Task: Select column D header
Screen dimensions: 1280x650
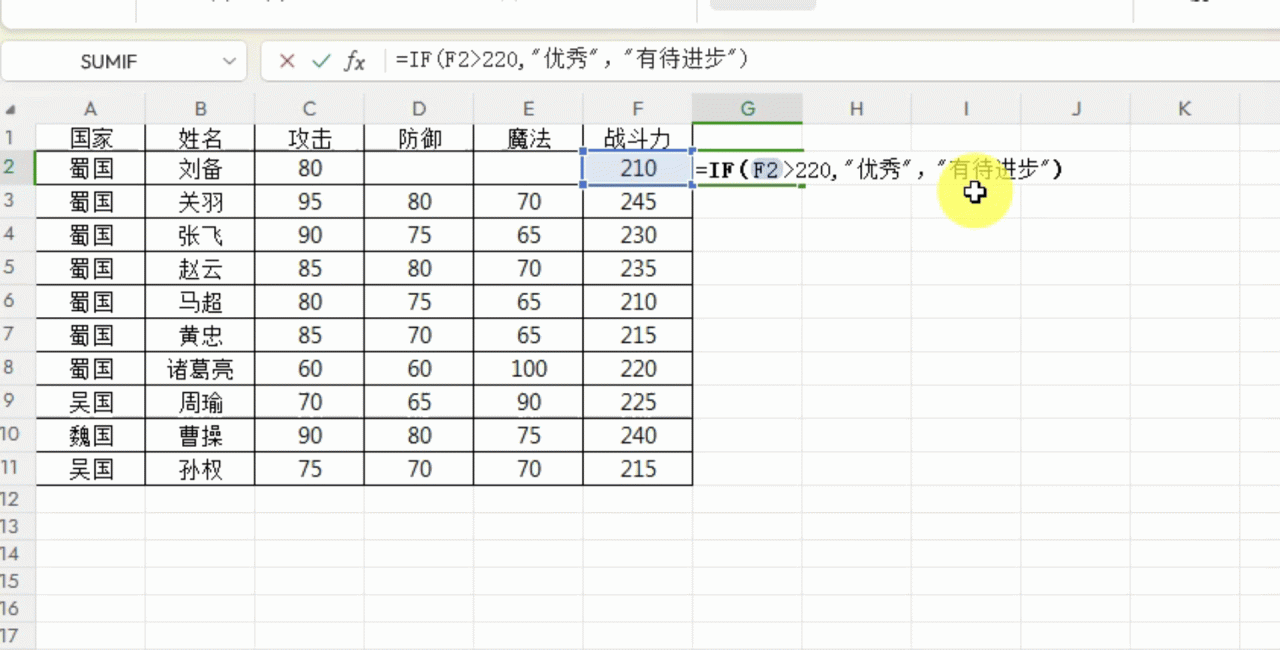Action: [x=419, y=109]
